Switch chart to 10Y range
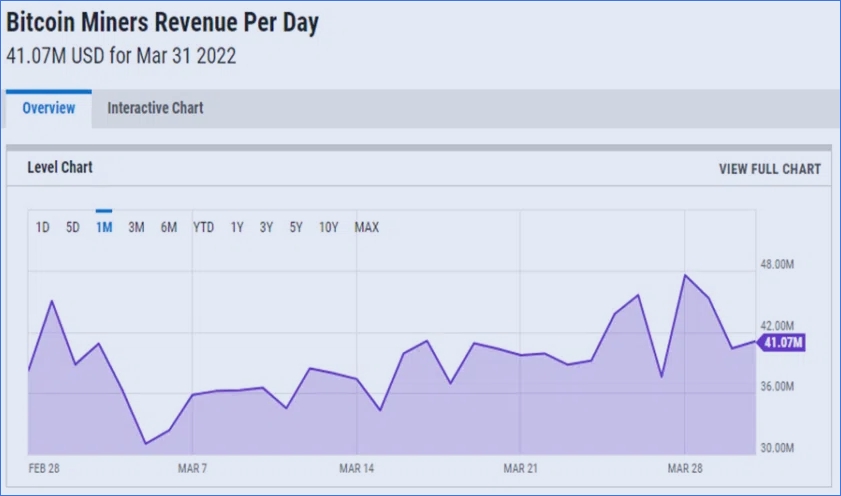The image size is (841, 496). click(328, 227)
